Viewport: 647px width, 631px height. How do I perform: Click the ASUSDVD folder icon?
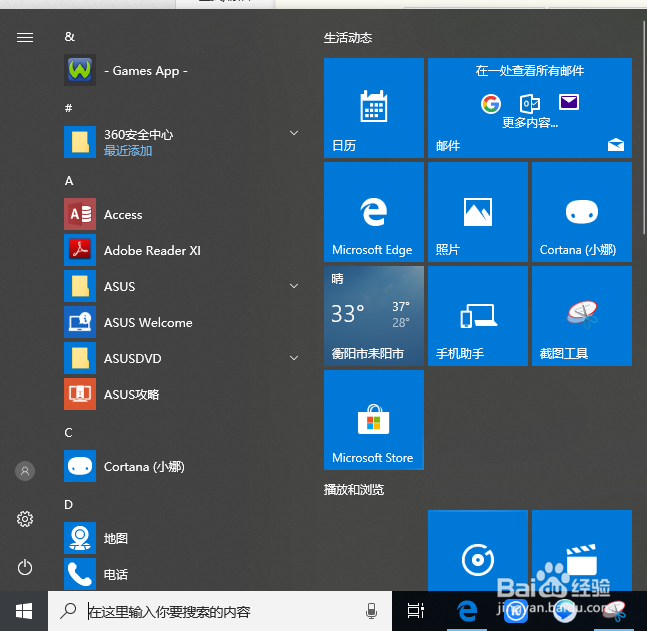coord(80,358)
